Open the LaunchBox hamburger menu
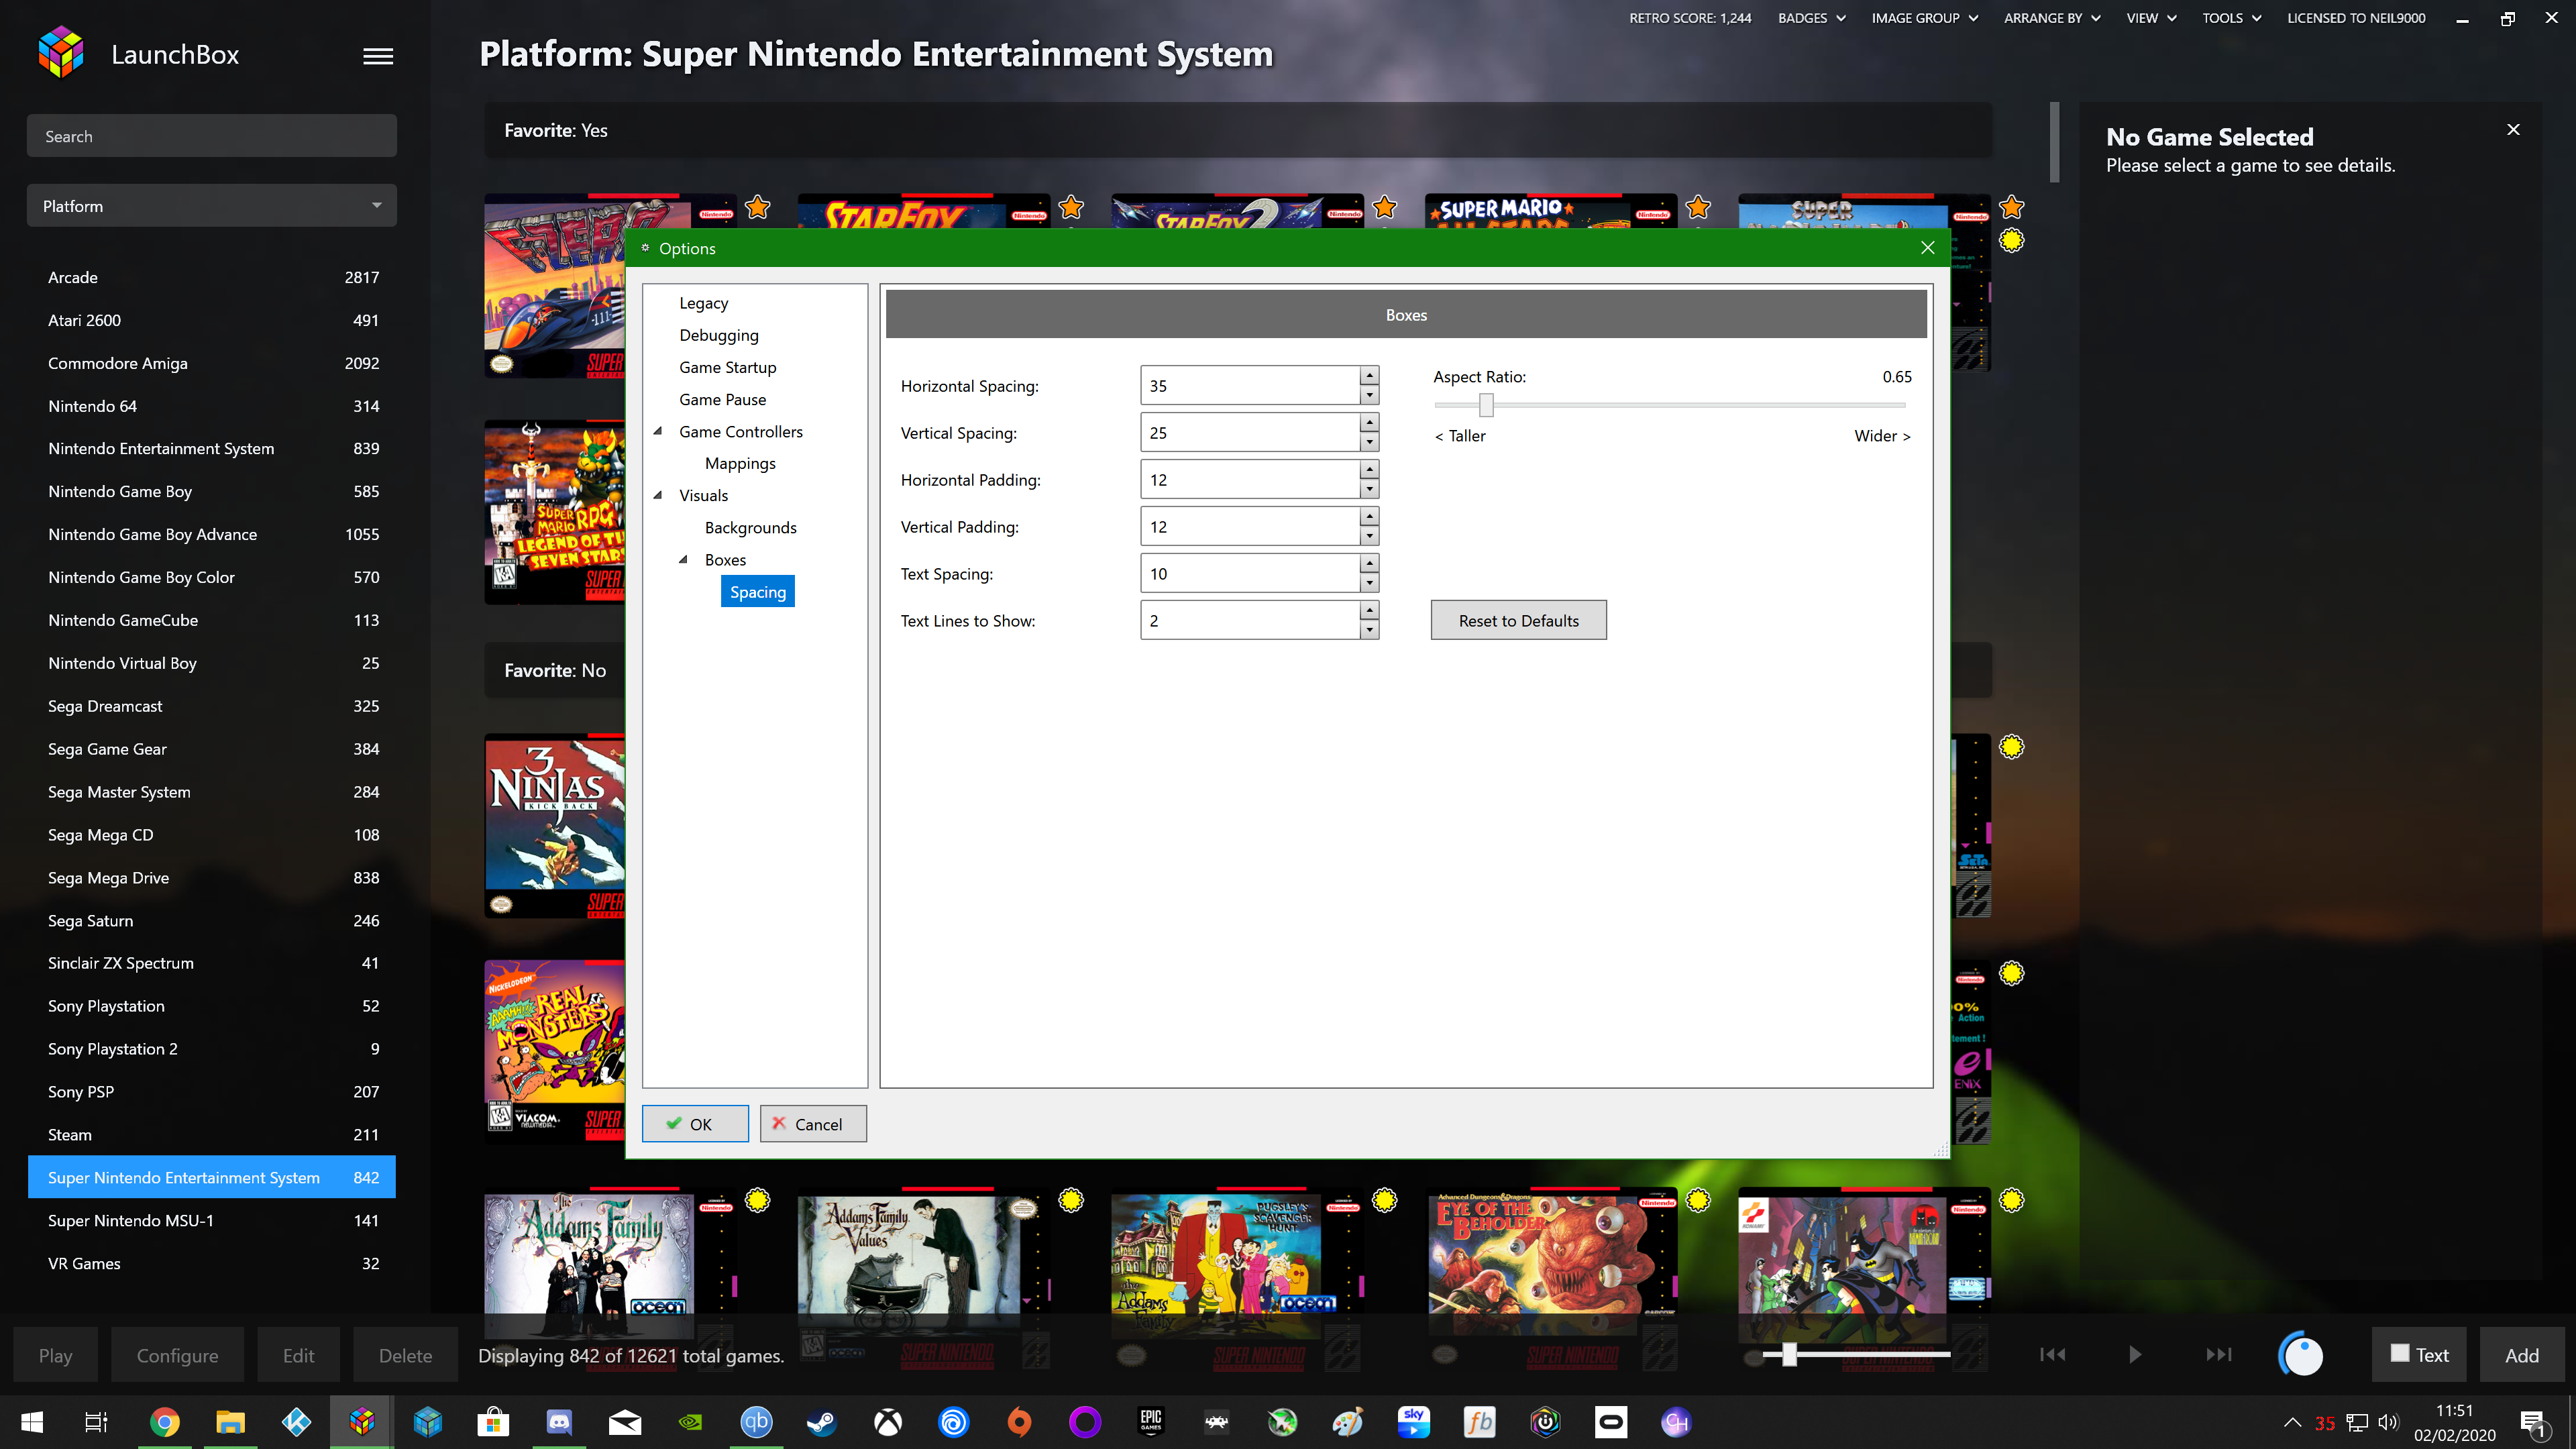 click(377, 56)
